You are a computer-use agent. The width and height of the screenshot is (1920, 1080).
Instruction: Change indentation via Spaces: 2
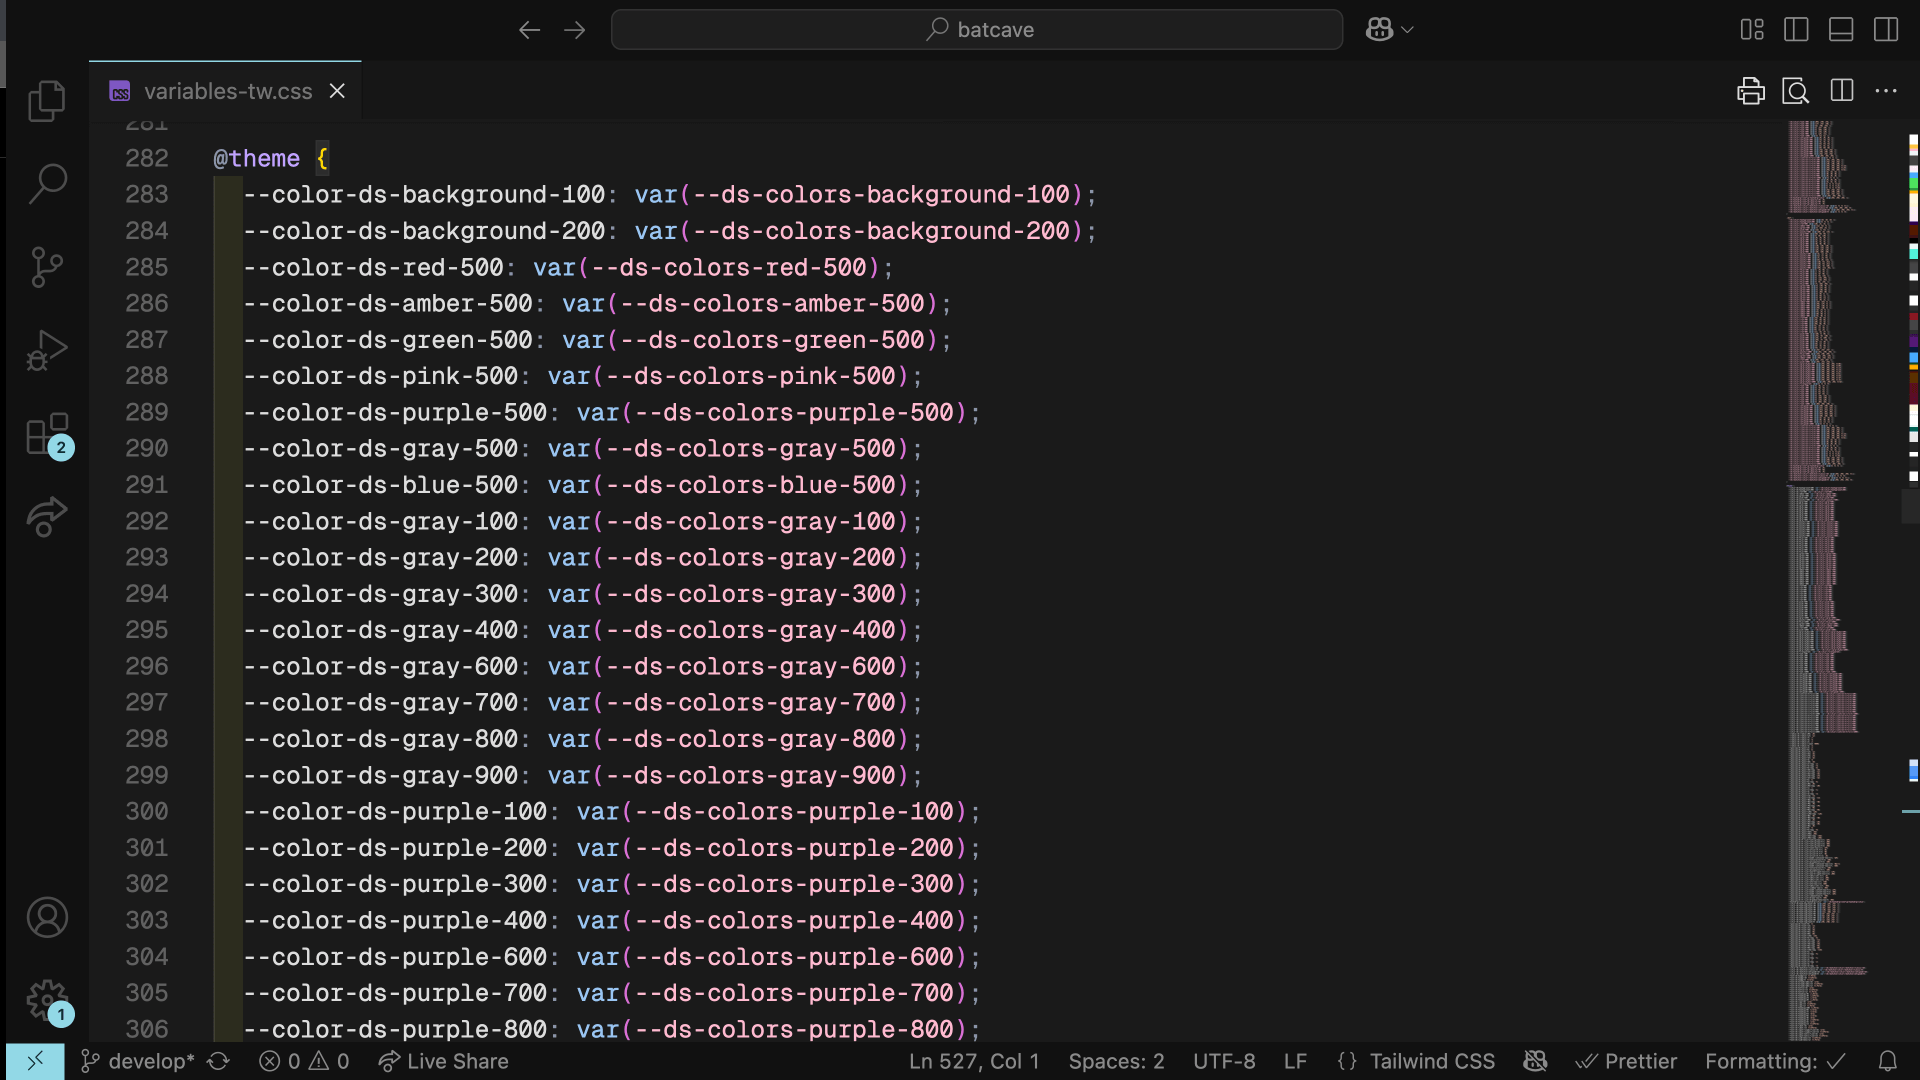point(1116,1061)
